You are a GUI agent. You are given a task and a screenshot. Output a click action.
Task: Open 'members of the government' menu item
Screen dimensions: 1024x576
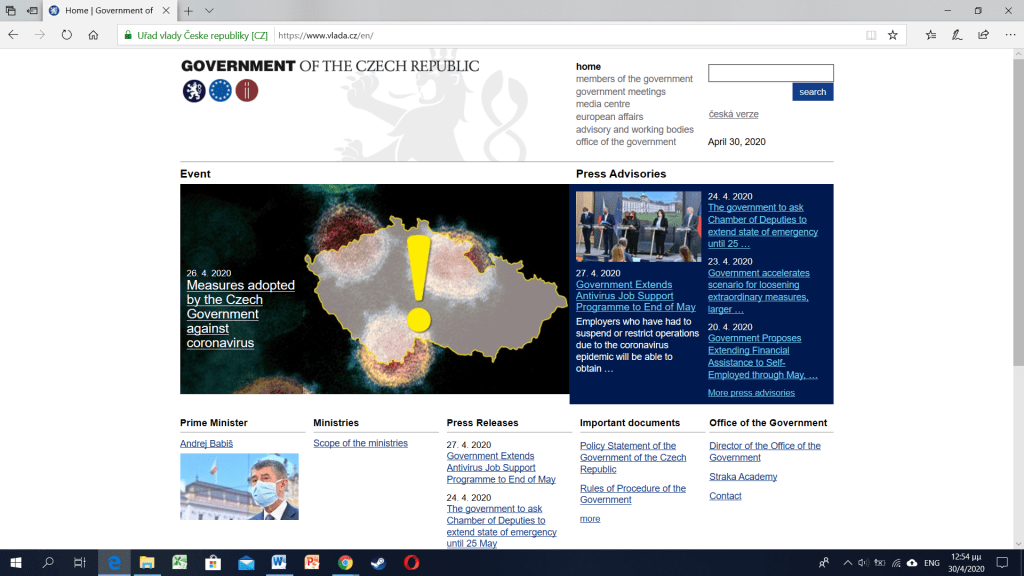point(634,79)
